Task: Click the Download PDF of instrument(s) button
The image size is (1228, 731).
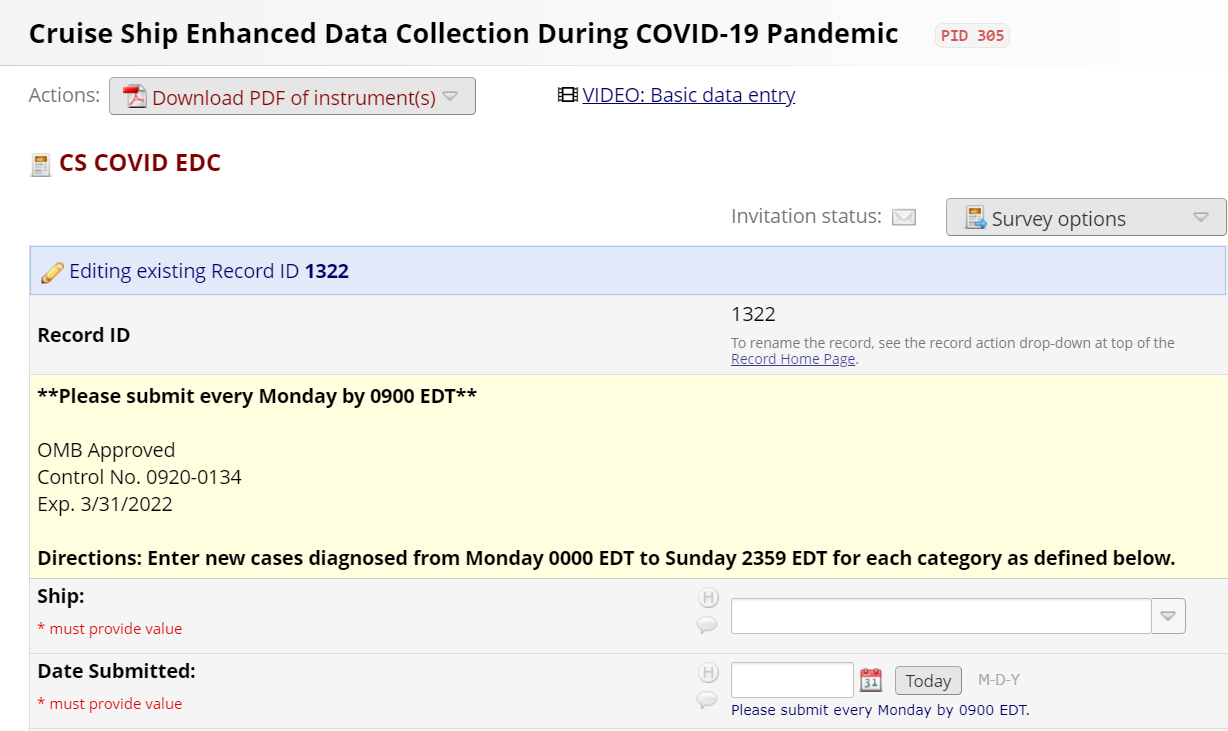Action: click(x=292, y=97)
